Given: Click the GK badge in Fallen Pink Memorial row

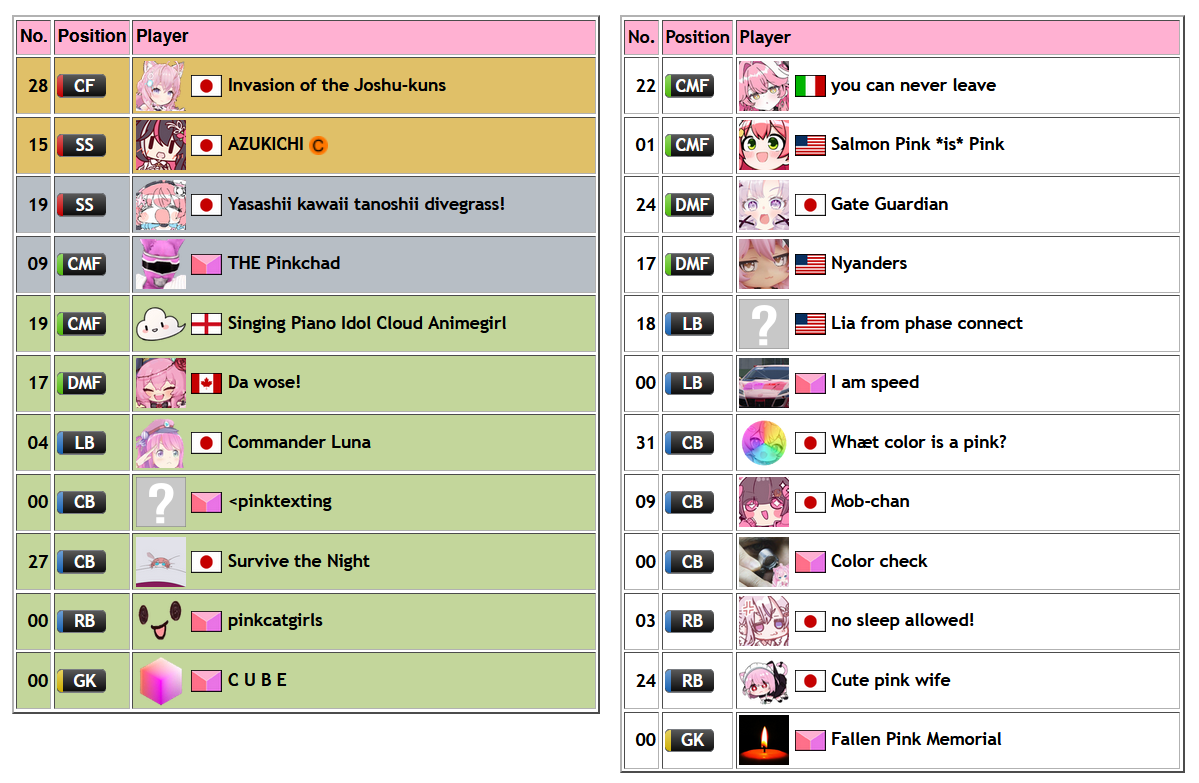Looking at the screenshot, I should point(690,740).
